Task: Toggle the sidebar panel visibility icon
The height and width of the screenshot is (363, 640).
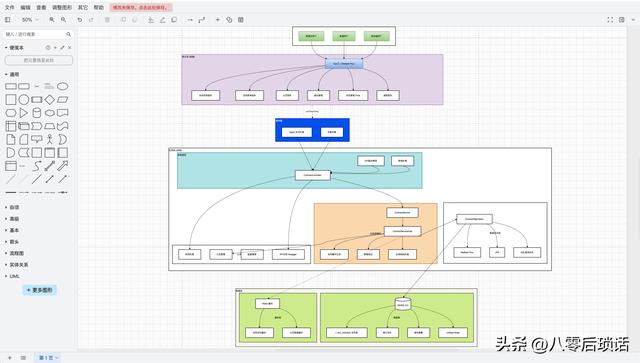Action: point(7,20)
